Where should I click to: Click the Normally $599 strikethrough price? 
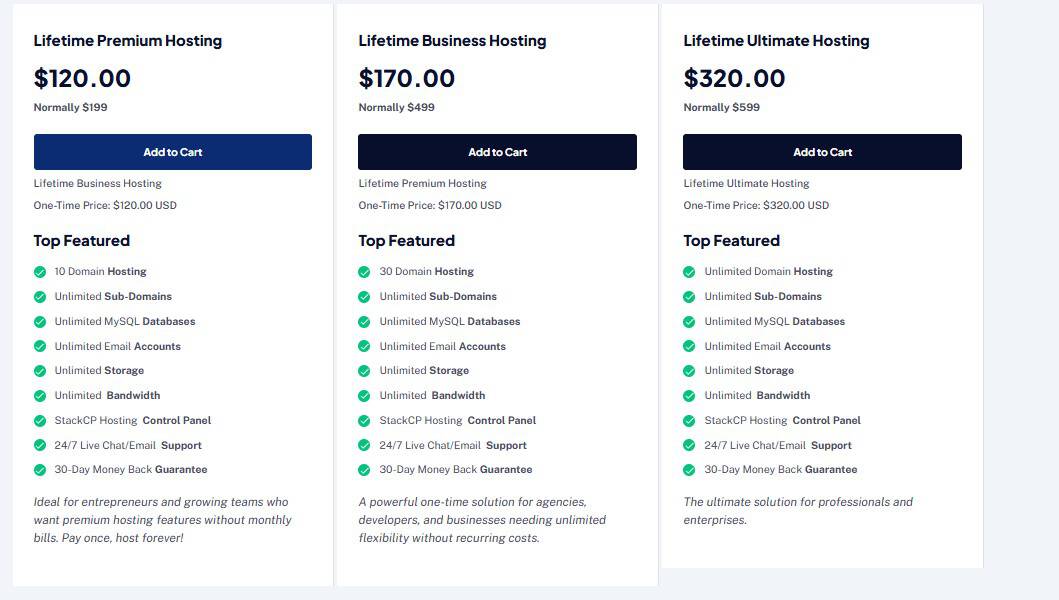(721, 107)
